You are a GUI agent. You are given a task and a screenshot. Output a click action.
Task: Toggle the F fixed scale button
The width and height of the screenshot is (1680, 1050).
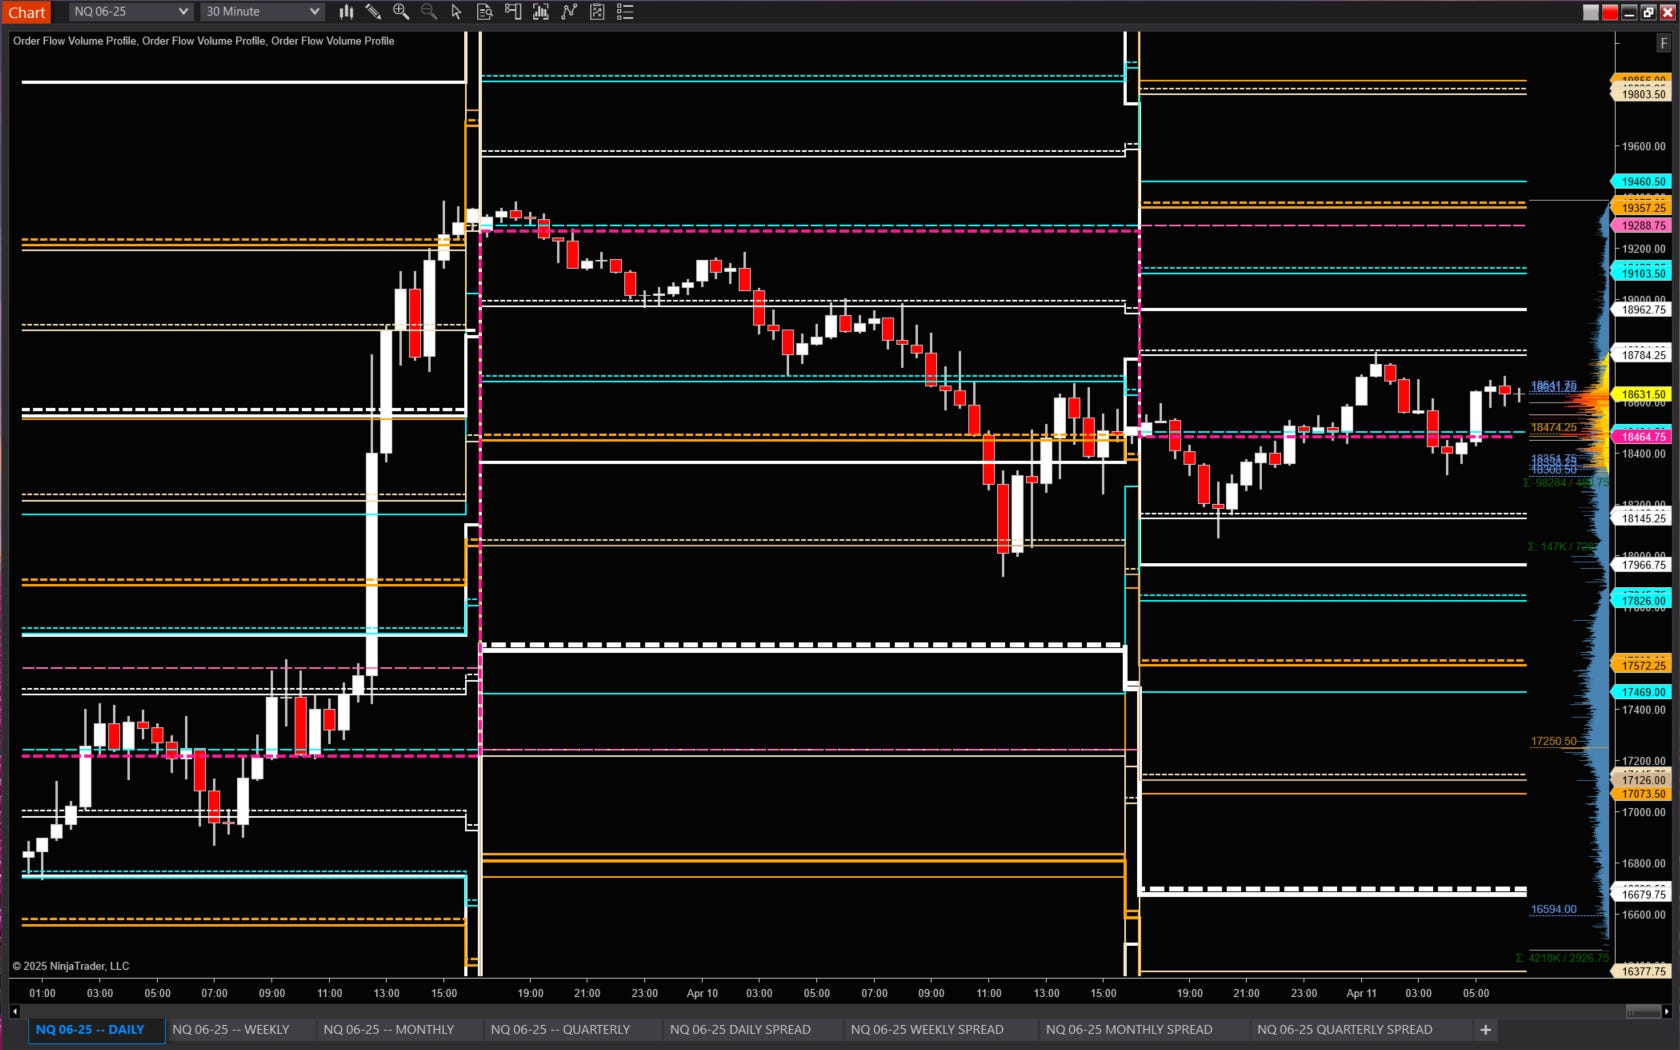(1664, 43)
